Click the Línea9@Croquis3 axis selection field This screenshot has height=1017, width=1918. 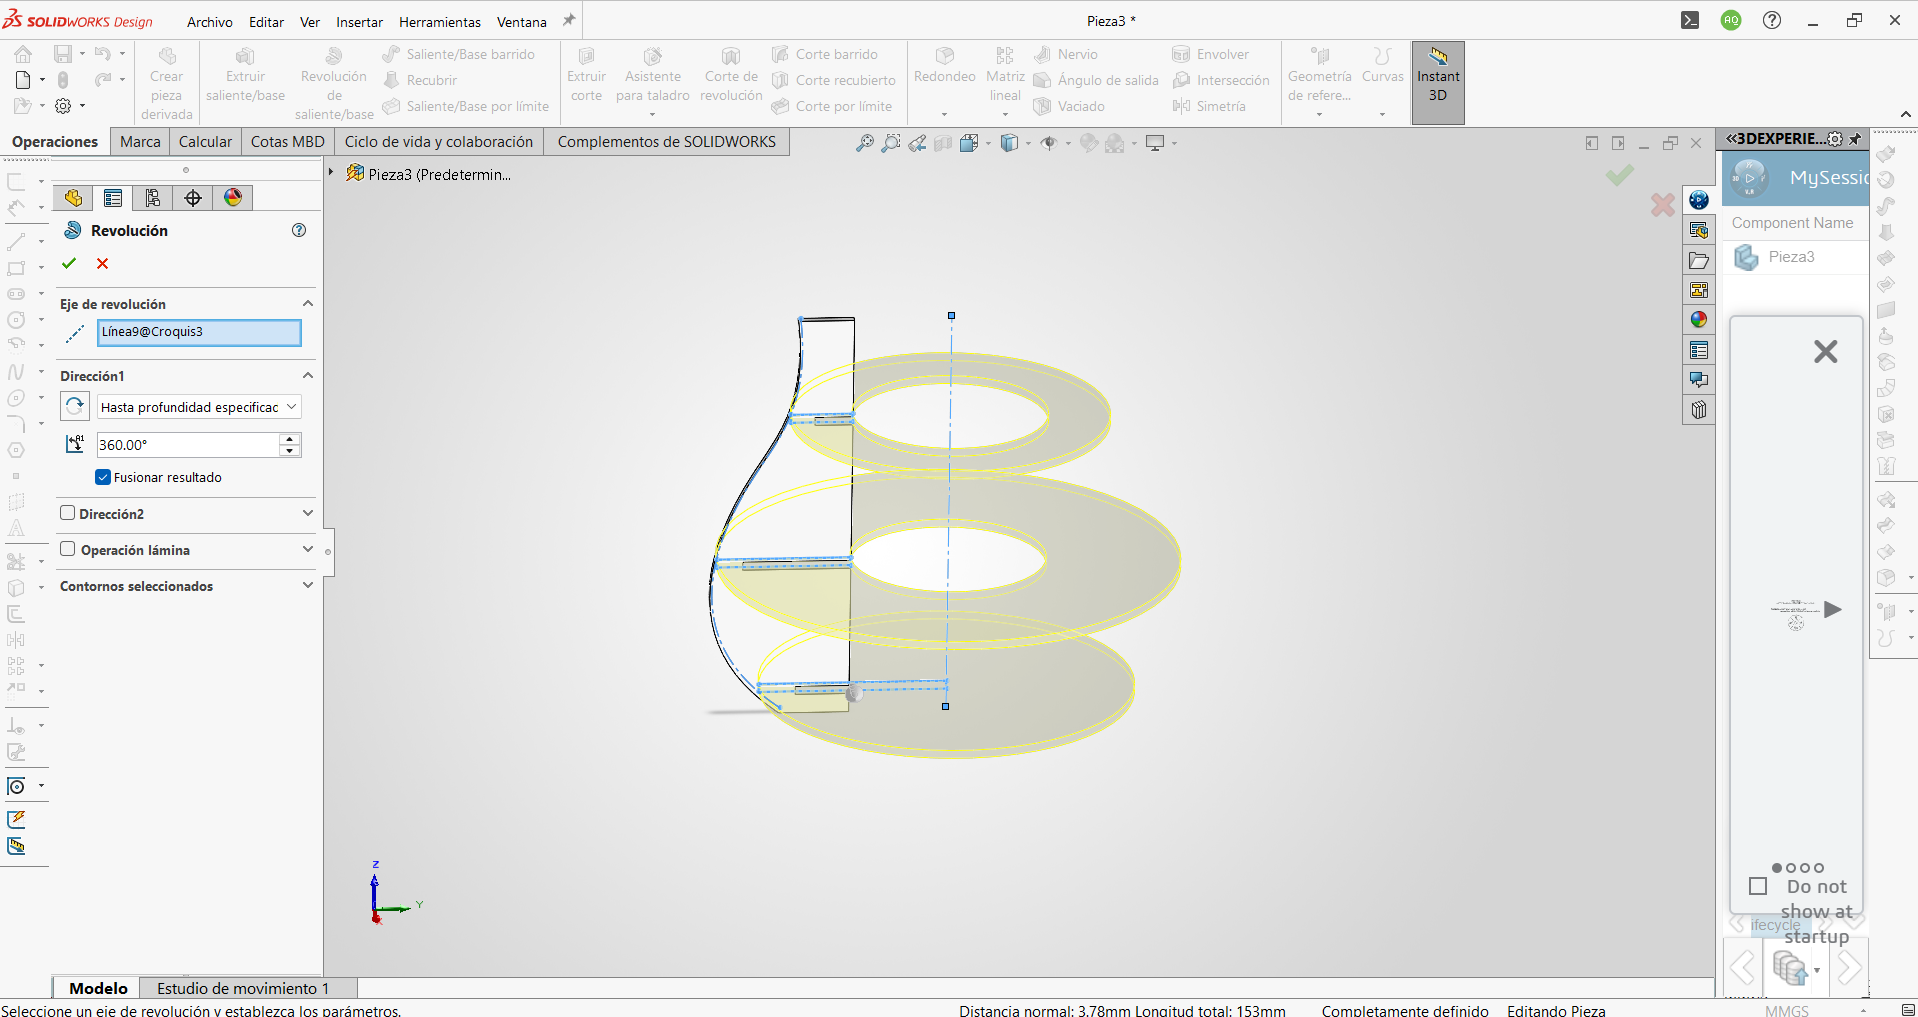coord(199,332)
